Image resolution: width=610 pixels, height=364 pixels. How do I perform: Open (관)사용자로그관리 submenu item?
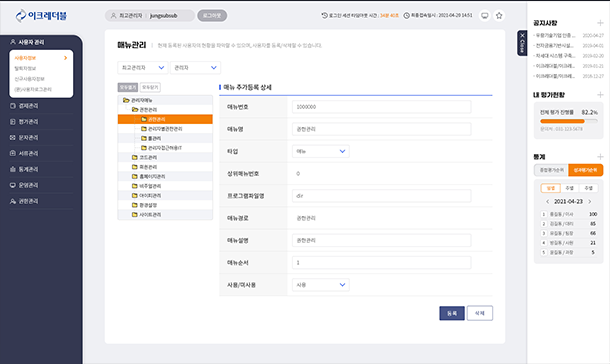click(x=33, y=89)
